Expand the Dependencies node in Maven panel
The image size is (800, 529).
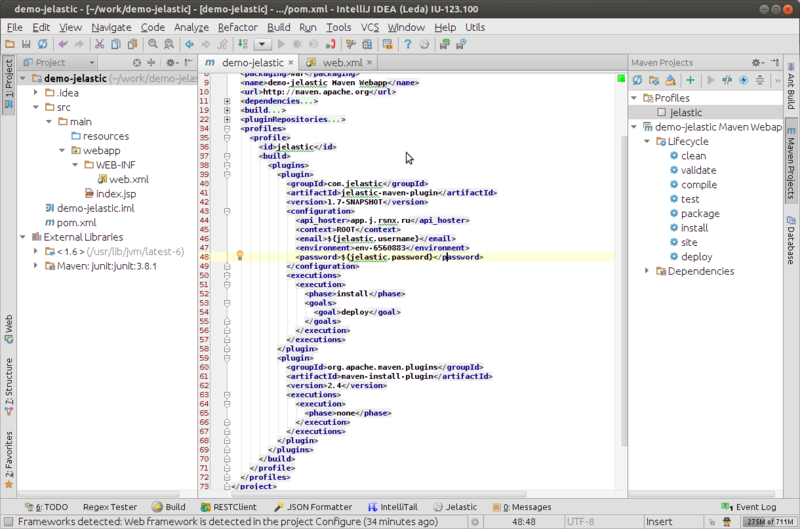click(646, 271)
